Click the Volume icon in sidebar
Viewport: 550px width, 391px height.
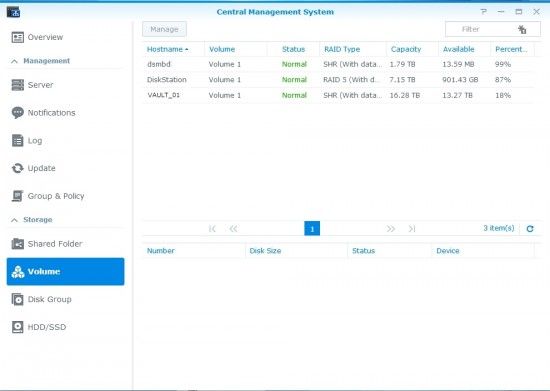(x=18, y=271)
